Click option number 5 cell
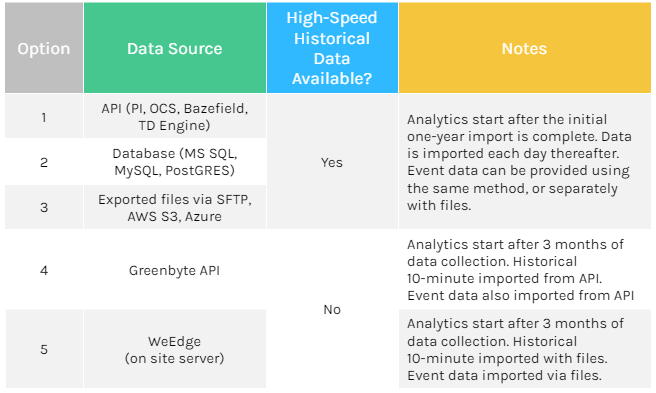The width and height of the screenshot is (656, 393). tap(44, 349)
